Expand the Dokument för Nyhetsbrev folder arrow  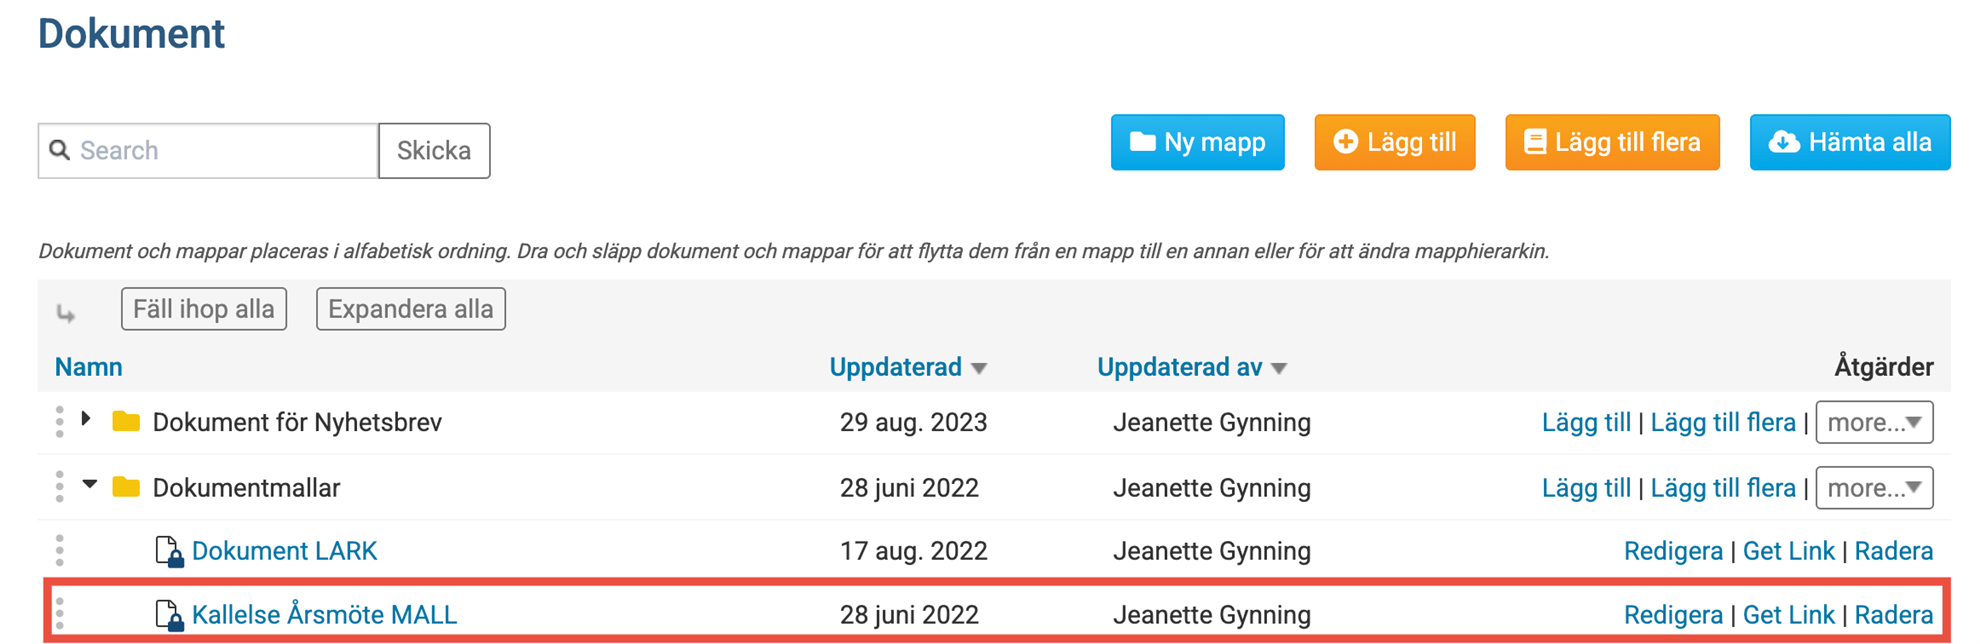tap(87, 419)
